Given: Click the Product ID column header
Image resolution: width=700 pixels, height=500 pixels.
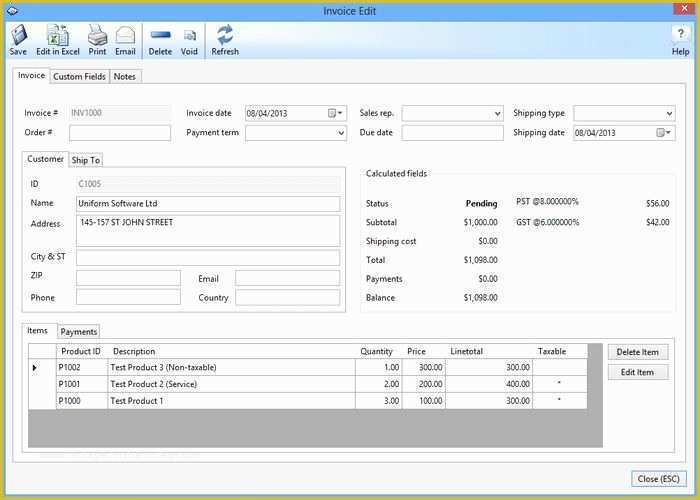Looking at the screenshot, I should pos(82,351).
